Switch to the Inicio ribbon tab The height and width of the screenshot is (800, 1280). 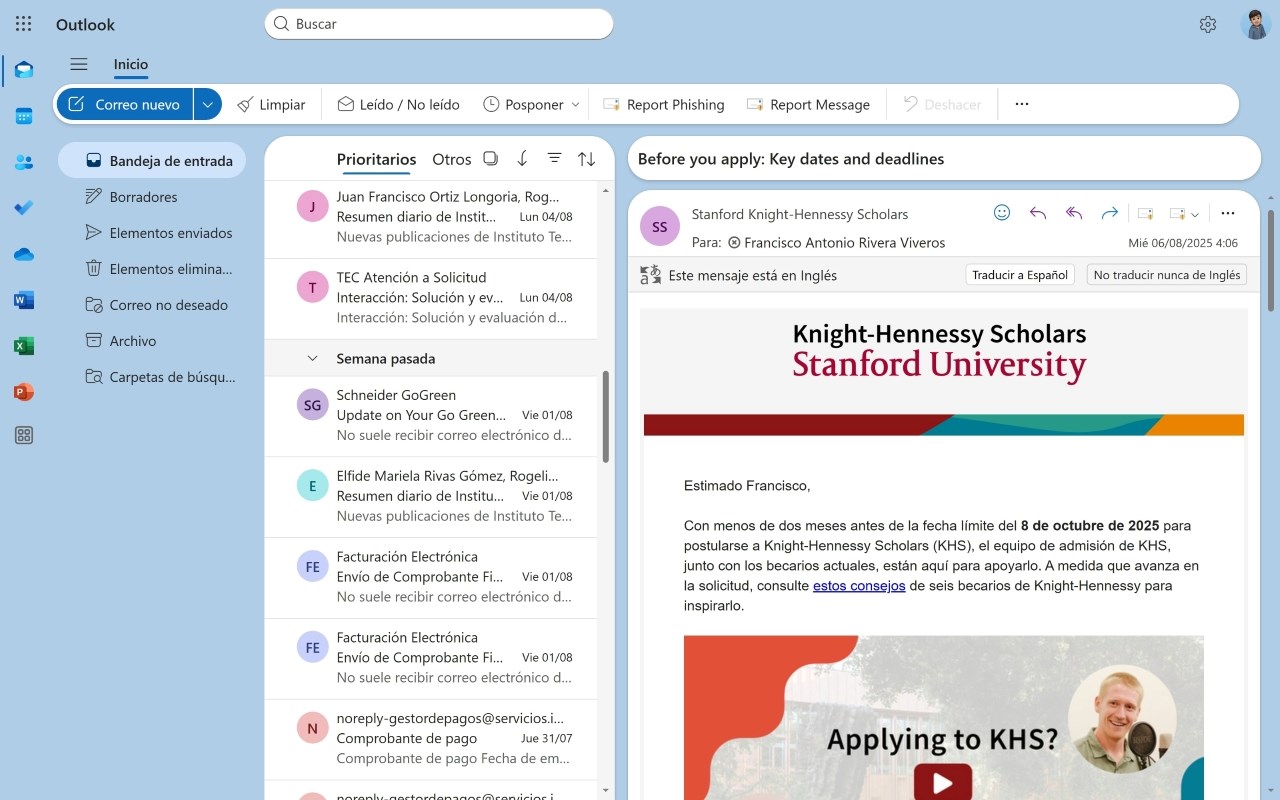tap(131, 64)
